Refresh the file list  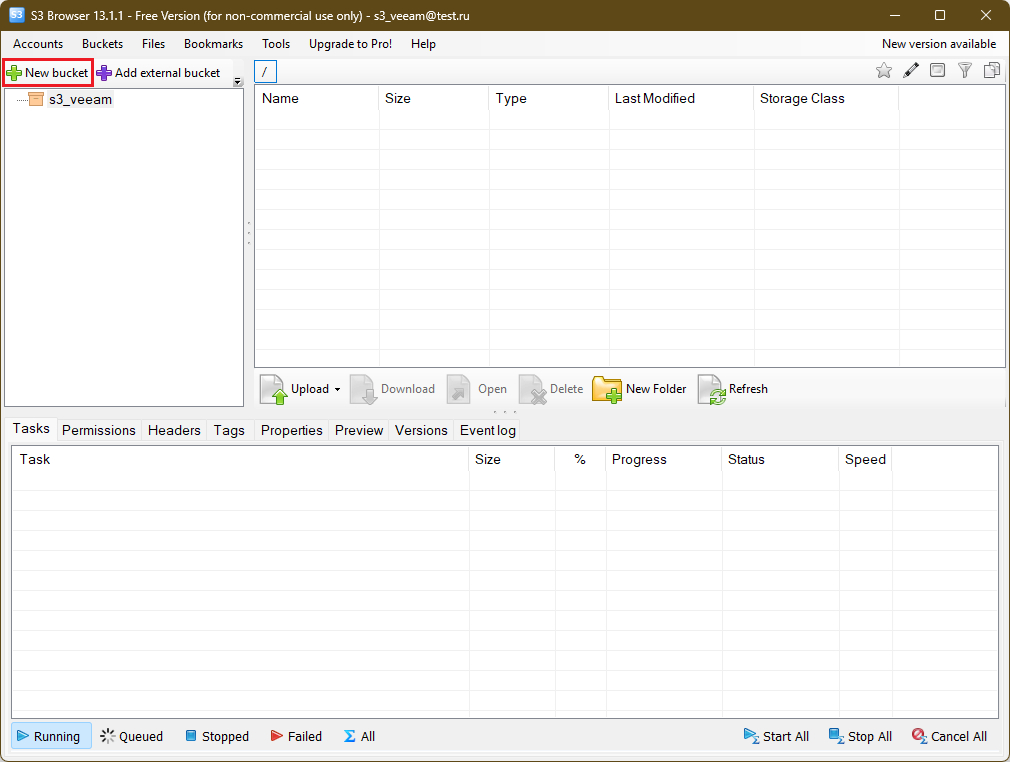pyautogui.click(x=733, y=389)
